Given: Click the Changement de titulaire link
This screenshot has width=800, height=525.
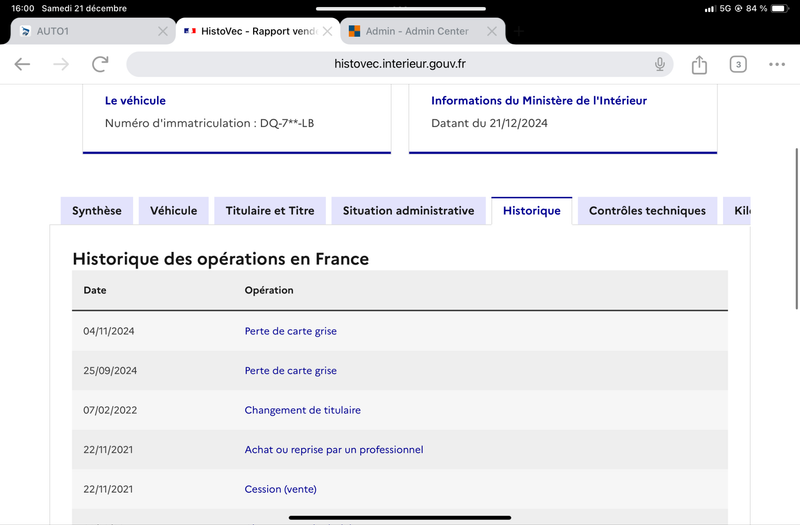Looking at the screenshot, I should 303,410.
